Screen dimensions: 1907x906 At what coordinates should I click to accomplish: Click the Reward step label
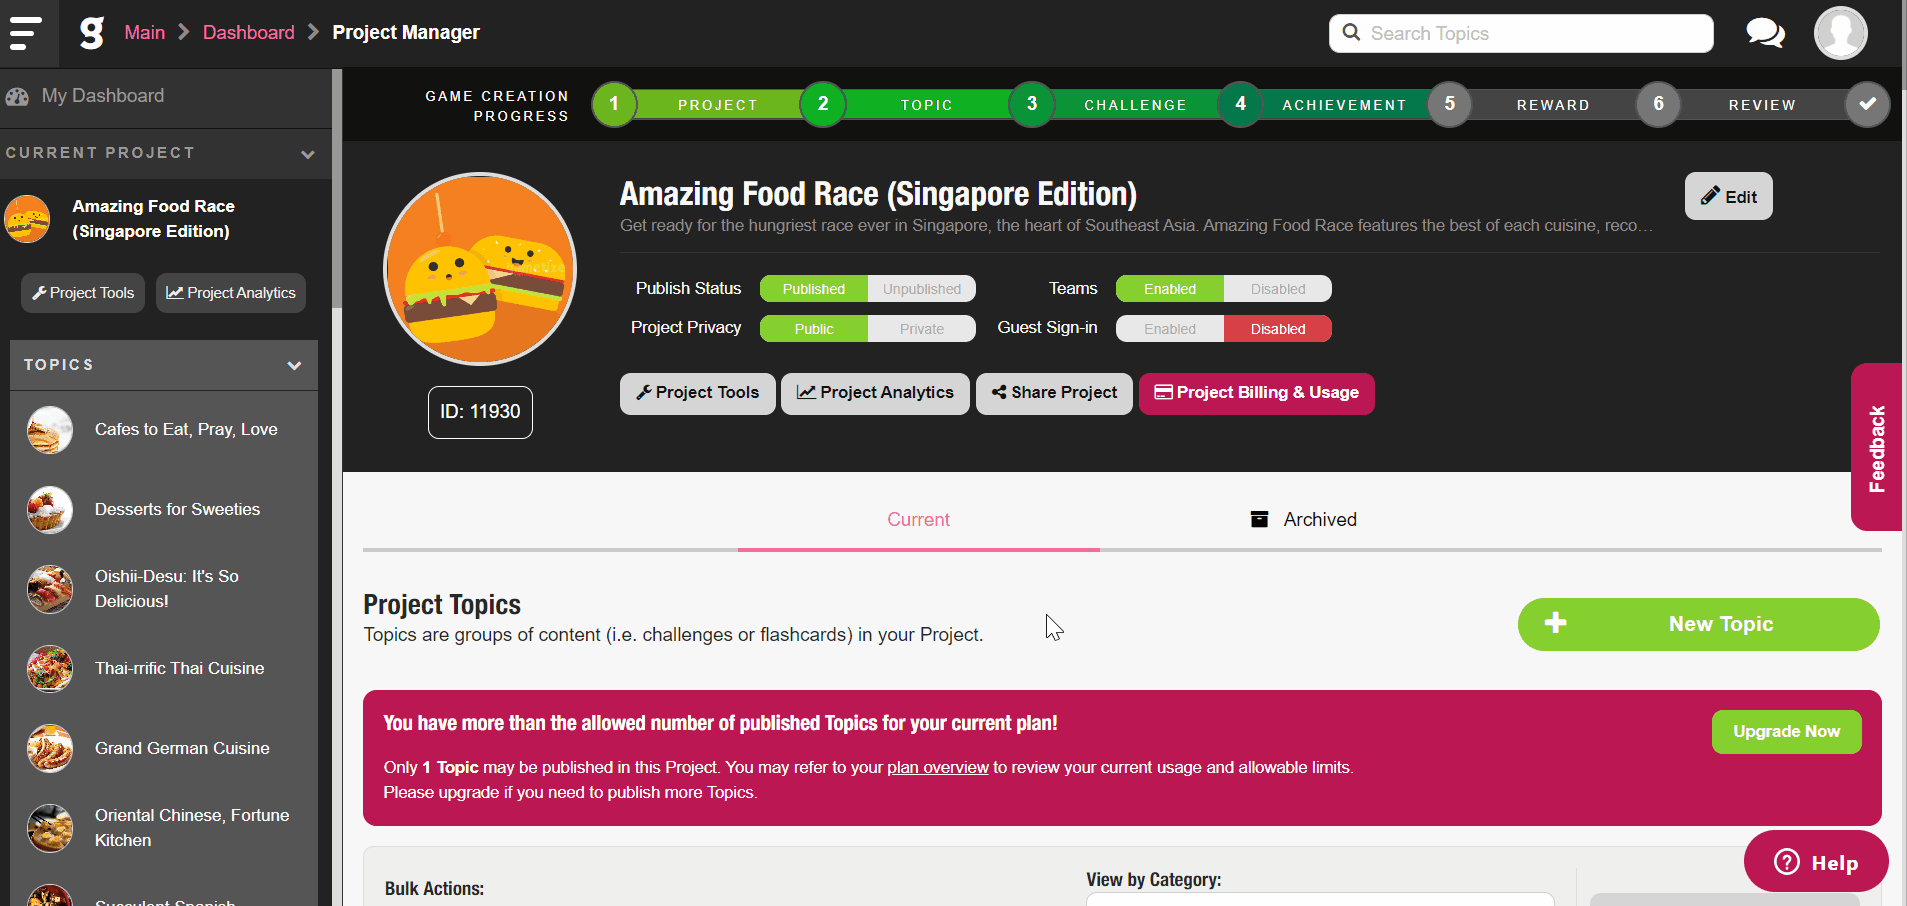point(1553,105)
